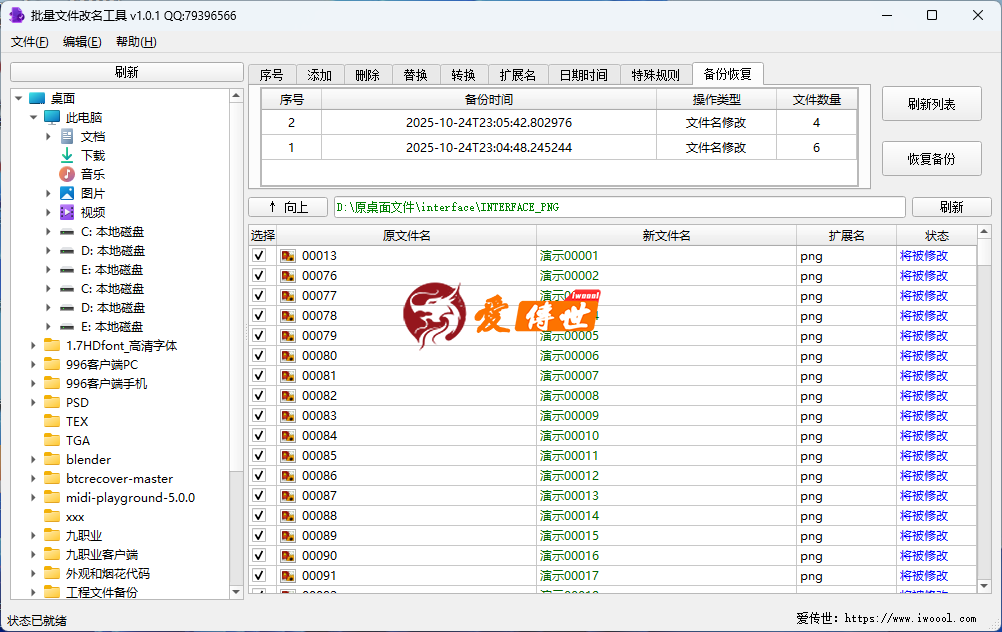Open the 文件(F) menu
Image resolution: width=1002 pixels, height=632 pixels.
coord(29,42)
